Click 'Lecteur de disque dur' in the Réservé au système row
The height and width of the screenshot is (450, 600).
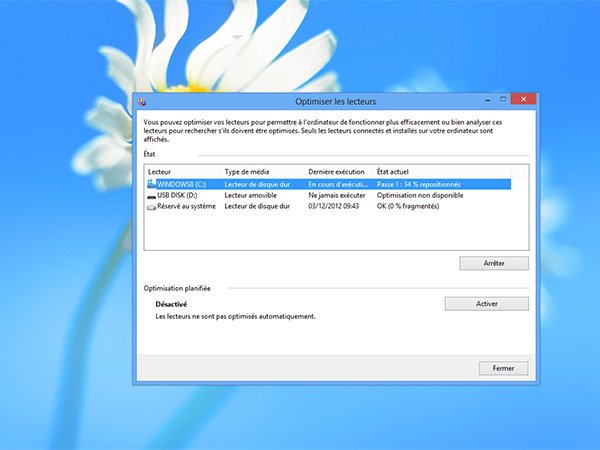click(257, 206)
